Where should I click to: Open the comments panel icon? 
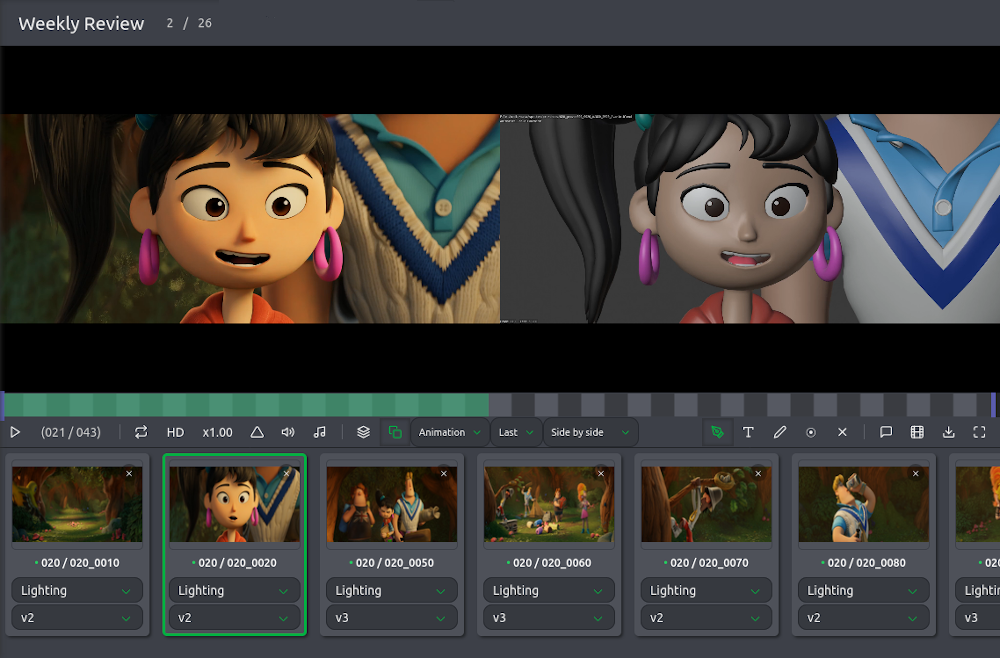(x=886, y=432)
